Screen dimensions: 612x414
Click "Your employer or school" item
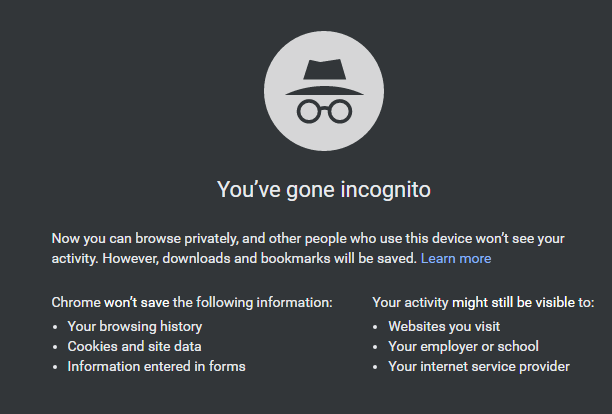(463, 346)
